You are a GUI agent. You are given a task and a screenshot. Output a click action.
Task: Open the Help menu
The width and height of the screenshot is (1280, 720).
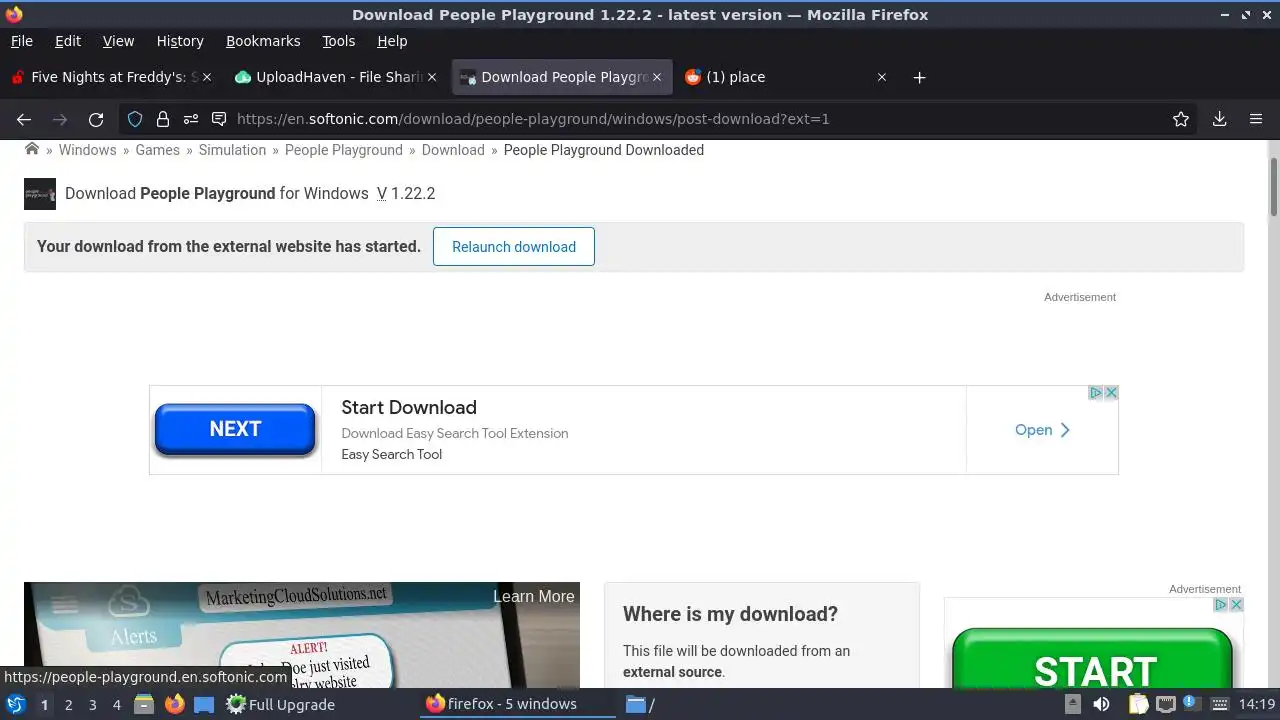392,41
